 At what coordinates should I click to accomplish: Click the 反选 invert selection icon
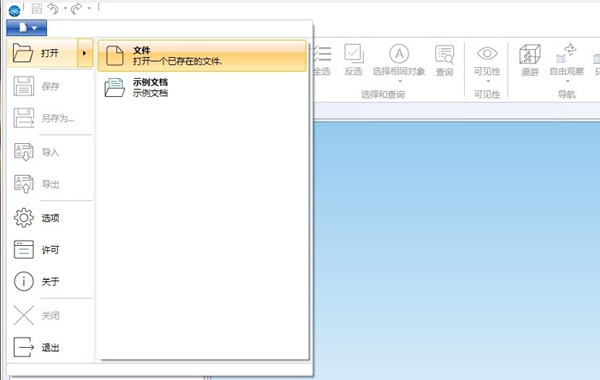coord(353,53)
